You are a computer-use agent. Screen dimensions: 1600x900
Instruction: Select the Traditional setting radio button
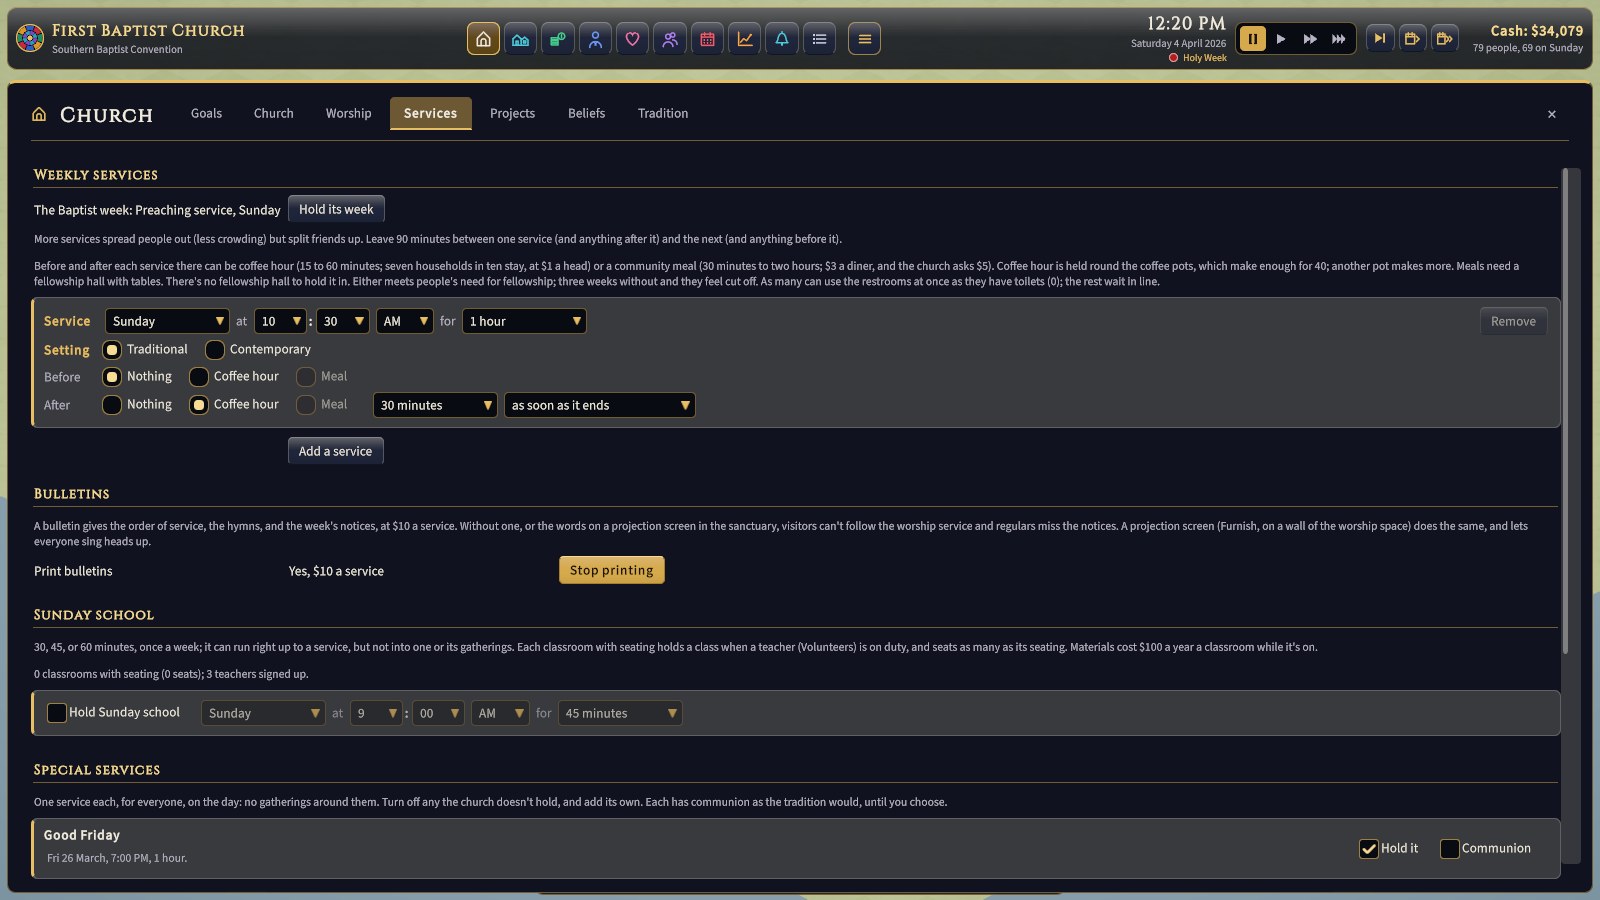coord(112,350)
